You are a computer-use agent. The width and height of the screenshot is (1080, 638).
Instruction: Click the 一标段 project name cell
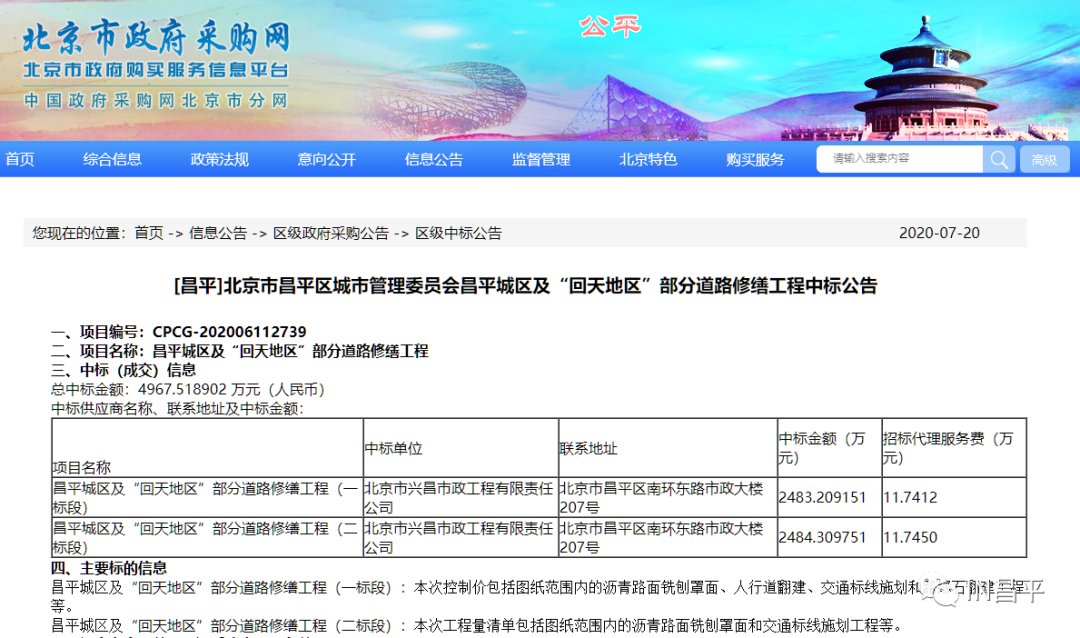[x=206, y=497]
